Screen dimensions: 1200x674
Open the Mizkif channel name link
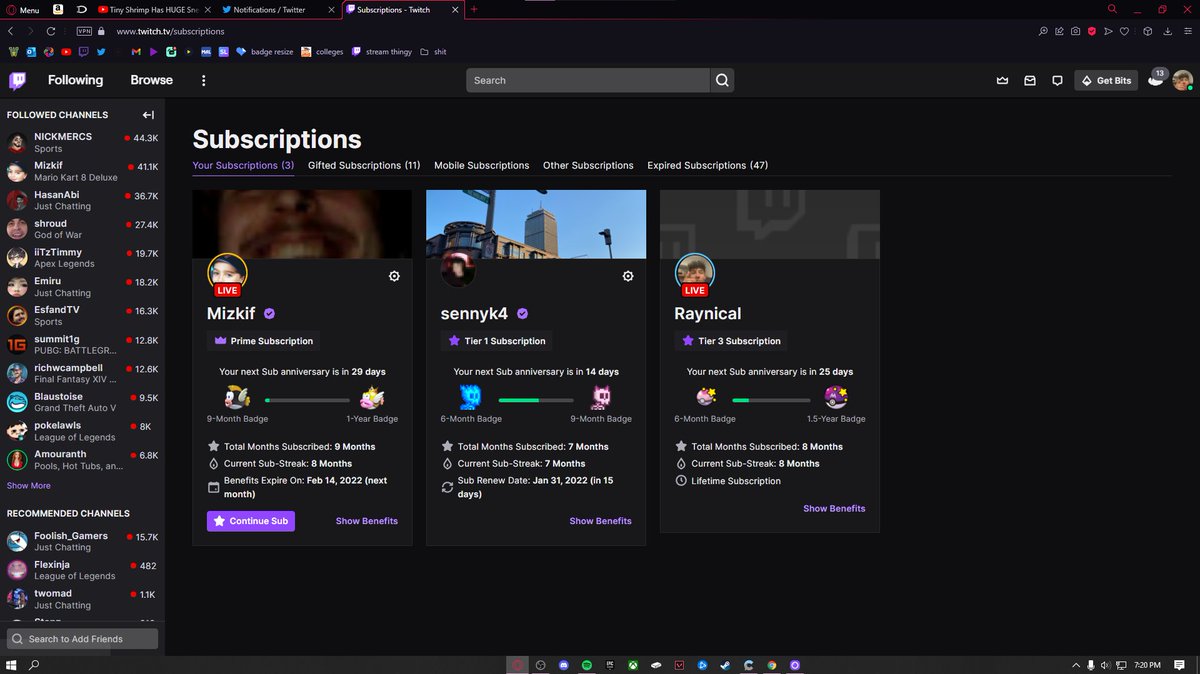pyautogui.click(x=231, y=313)
